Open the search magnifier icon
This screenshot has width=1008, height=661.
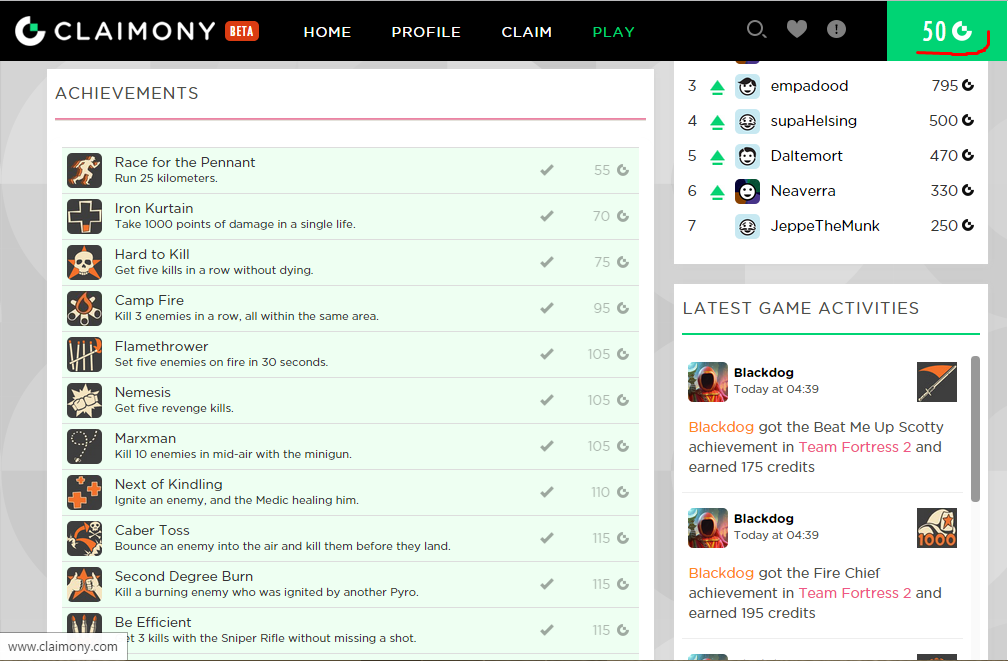point(756,30)
